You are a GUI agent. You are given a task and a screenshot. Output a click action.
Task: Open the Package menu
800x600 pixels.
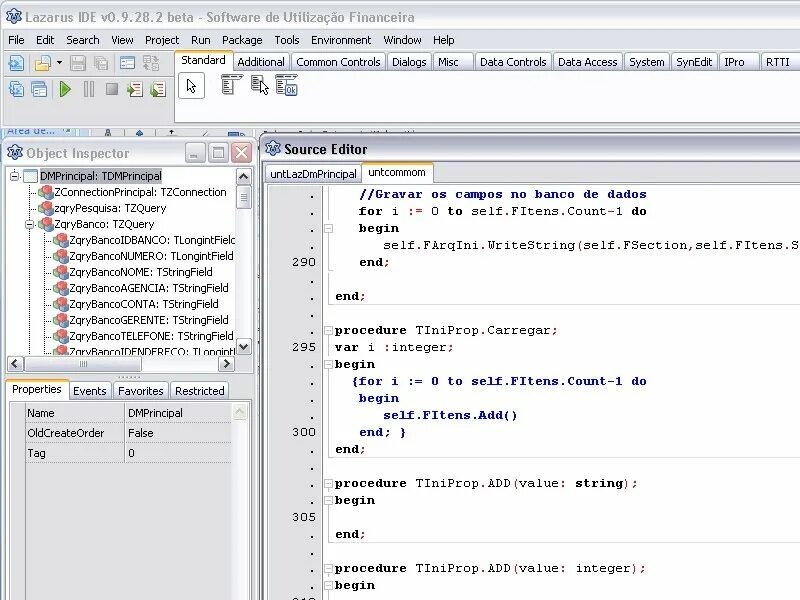(242, 40)
